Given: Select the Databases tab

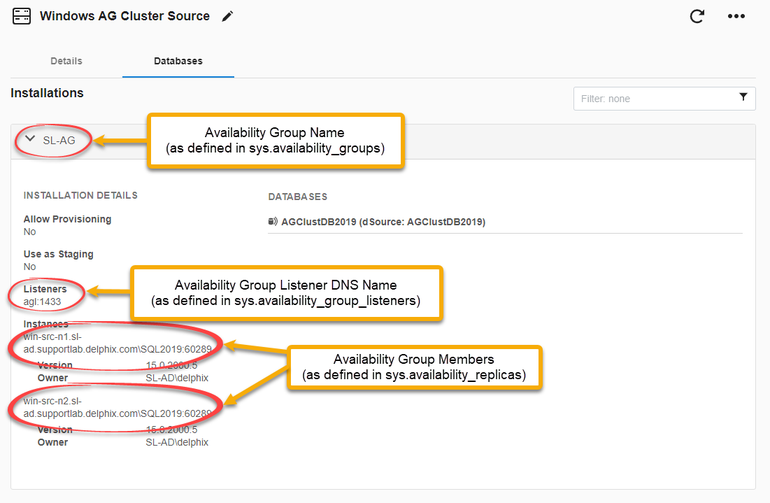Looking at the screenshot, I should click(x=178, y=61).
